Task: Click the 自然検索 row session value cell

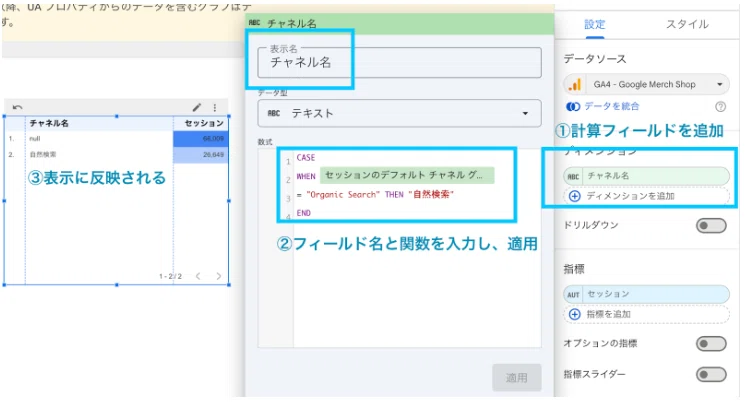Action: point(201,154)
